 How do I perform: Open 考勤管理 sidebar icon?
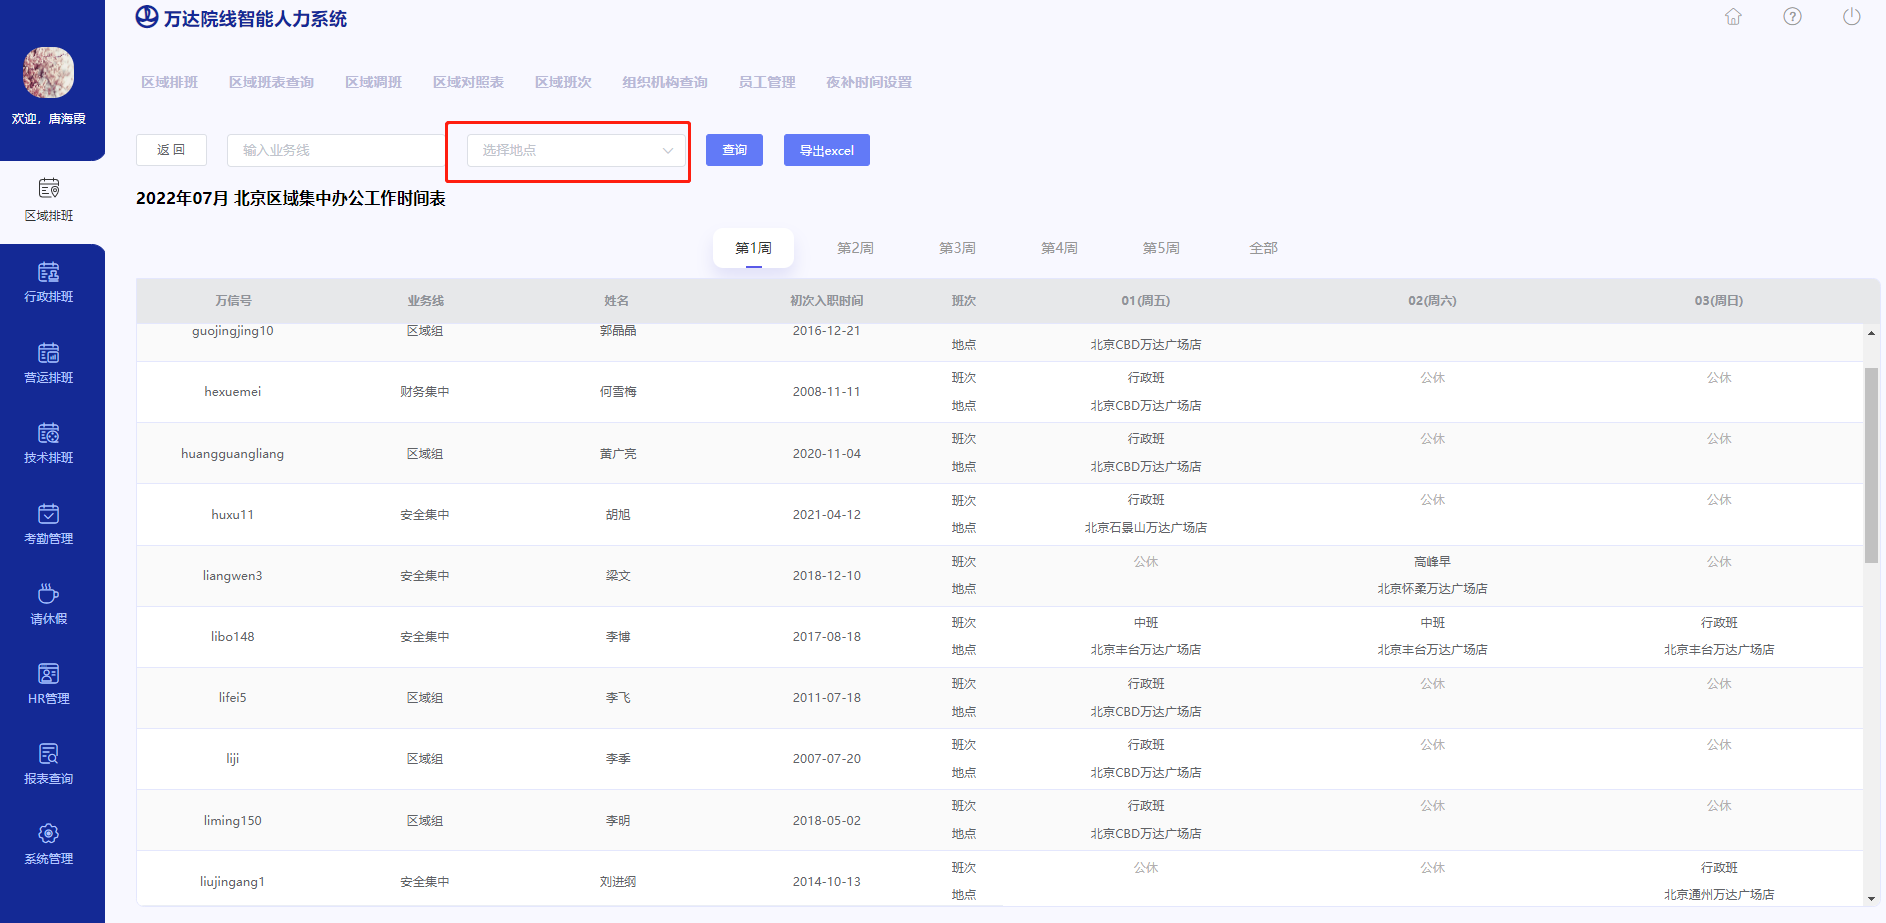click(x=49, y=514)
